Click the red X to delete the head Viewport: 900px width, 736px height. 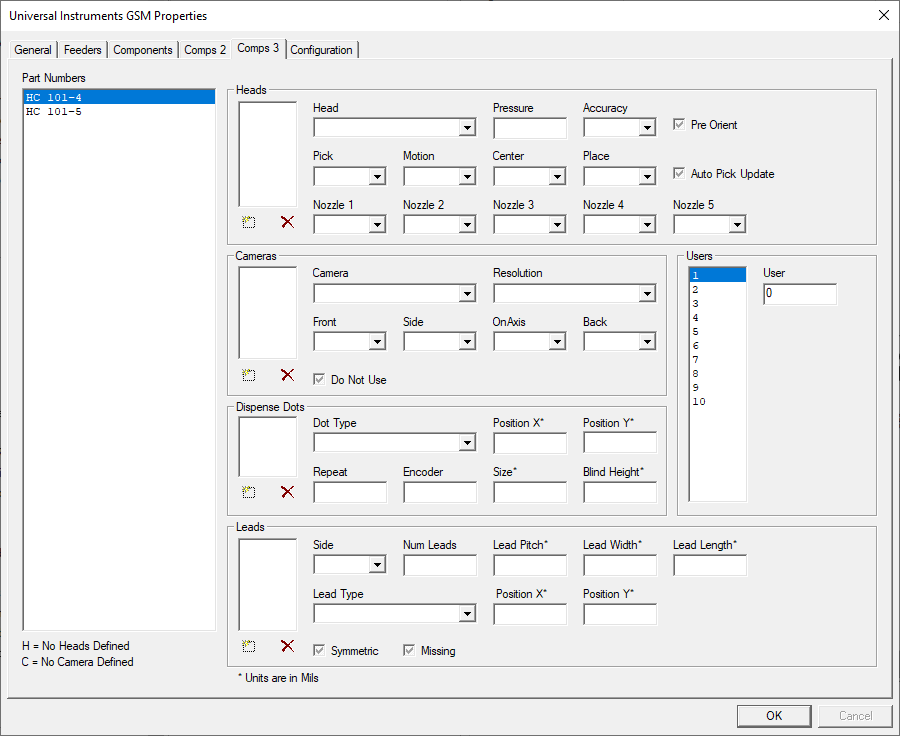[287, 222]
